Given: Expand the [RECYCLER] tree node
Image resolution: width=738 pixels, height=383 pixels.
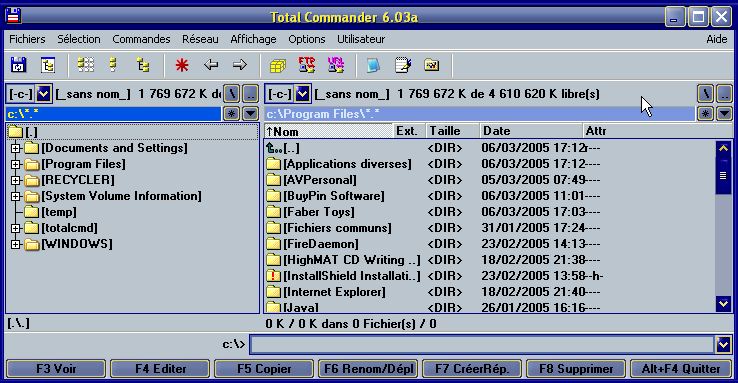Looking at the screenshot, I should (16, 181).
